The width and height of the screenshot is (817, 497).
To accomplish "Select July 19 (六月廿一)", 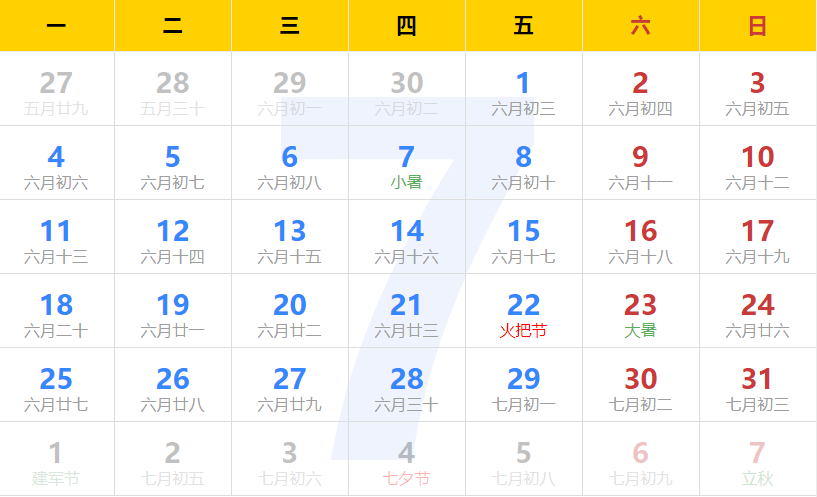I will (x=173, y=310).
